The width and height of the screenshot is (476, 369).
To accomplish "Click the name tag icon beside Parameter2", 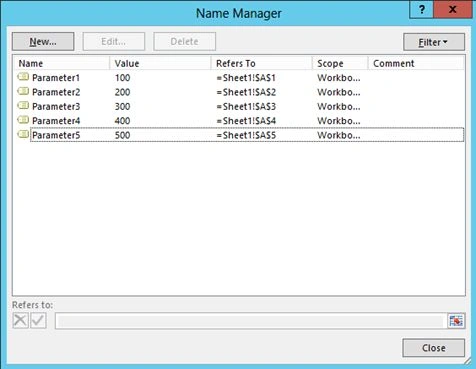I will [23, 91].
